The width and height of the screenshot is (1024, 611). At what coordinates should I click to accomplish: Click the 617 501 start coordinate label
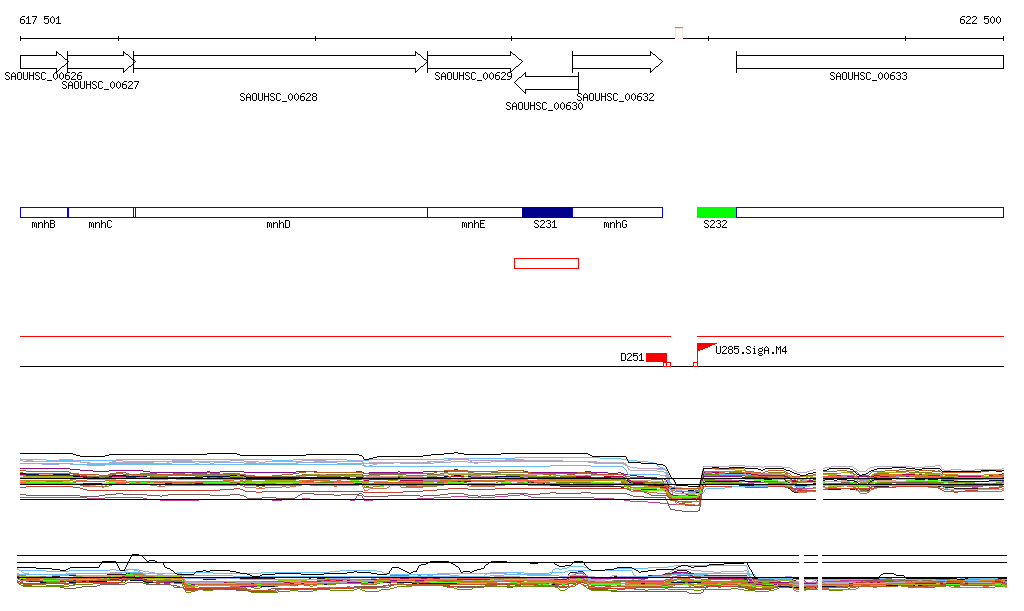[40, 20]
